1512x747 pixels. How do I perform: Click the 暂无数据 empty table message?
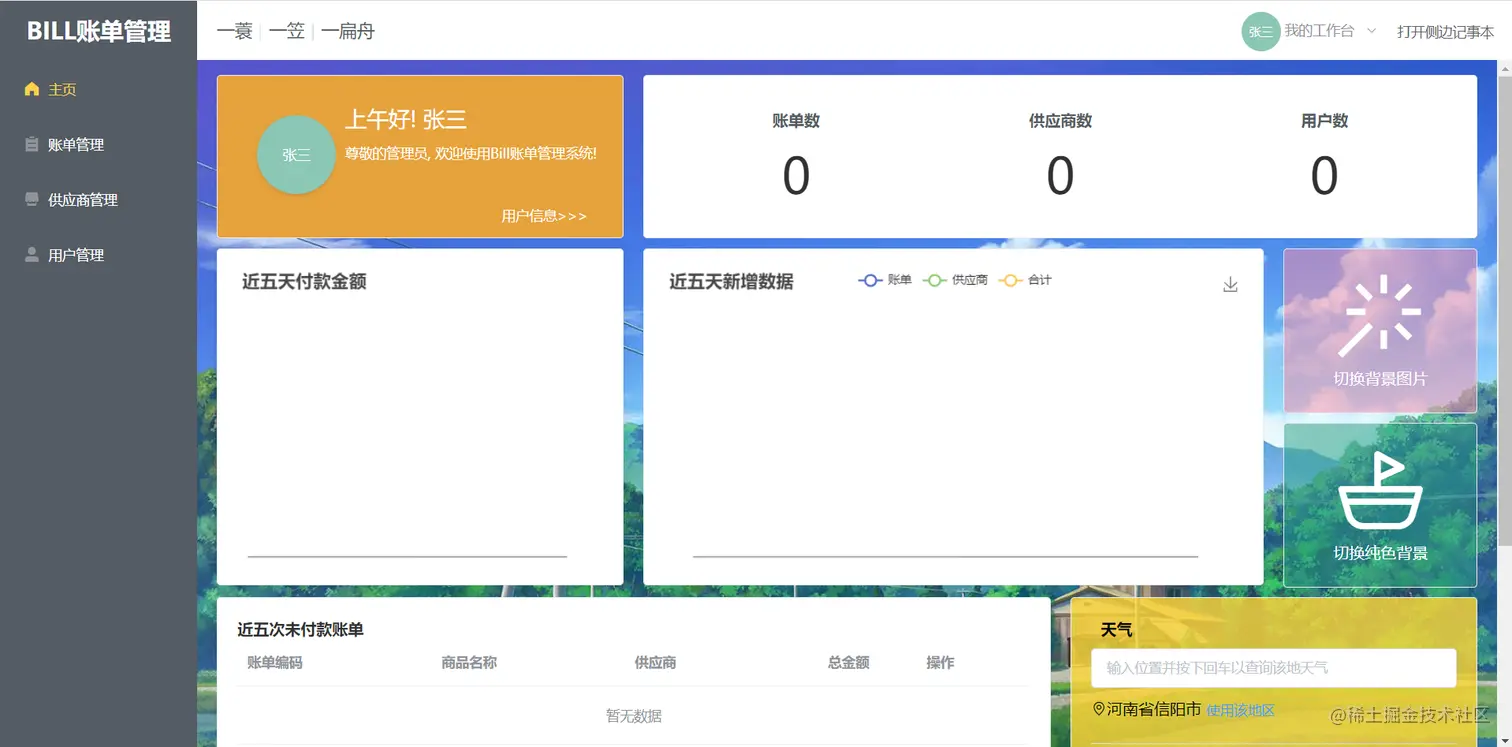coord(633,716)
